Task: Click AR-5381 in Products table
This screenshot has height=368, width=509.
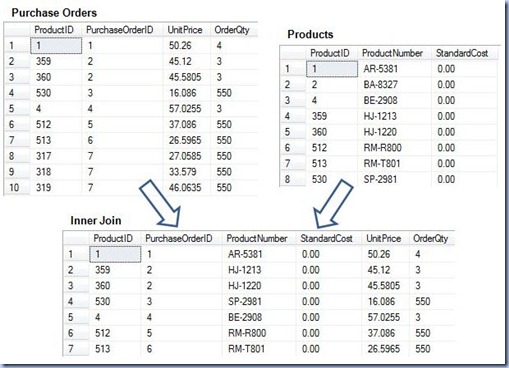Action: 381,69
